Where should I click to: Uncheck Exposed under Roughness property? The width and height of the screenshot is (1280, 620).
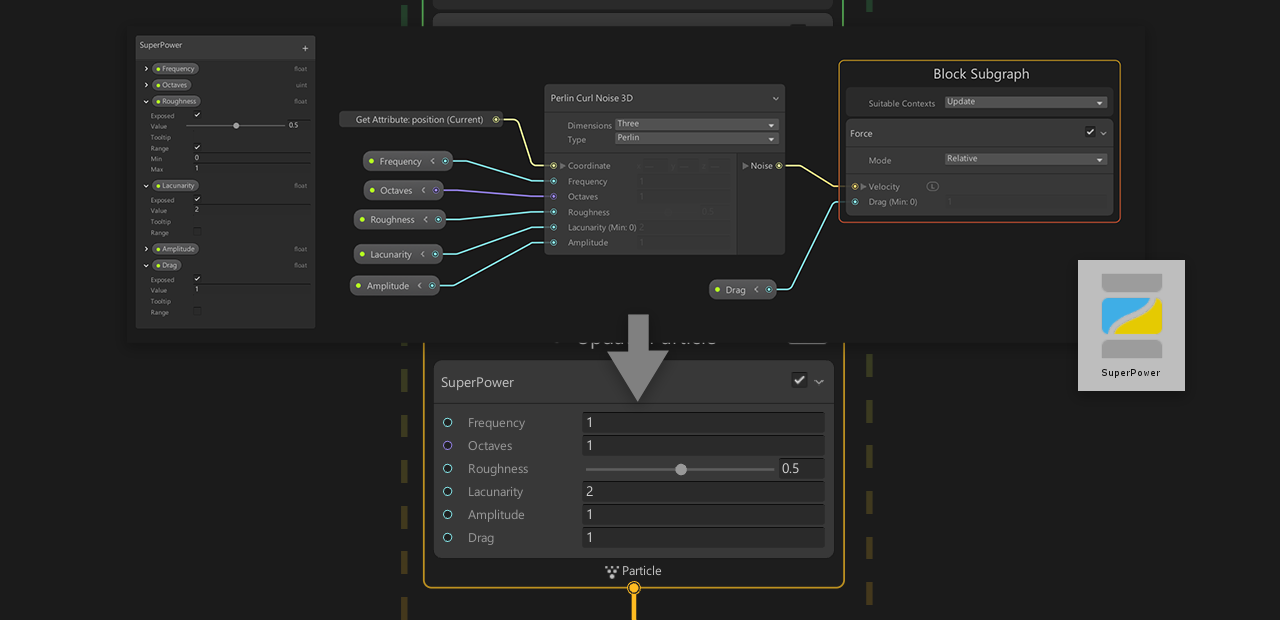coord(197,115)
